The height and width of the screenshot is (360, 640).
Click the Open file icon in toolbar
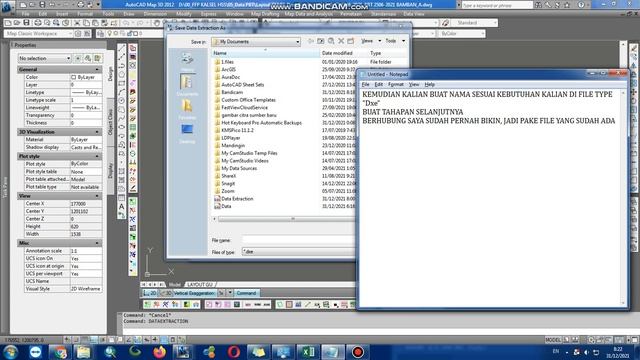tap(17, 23)
